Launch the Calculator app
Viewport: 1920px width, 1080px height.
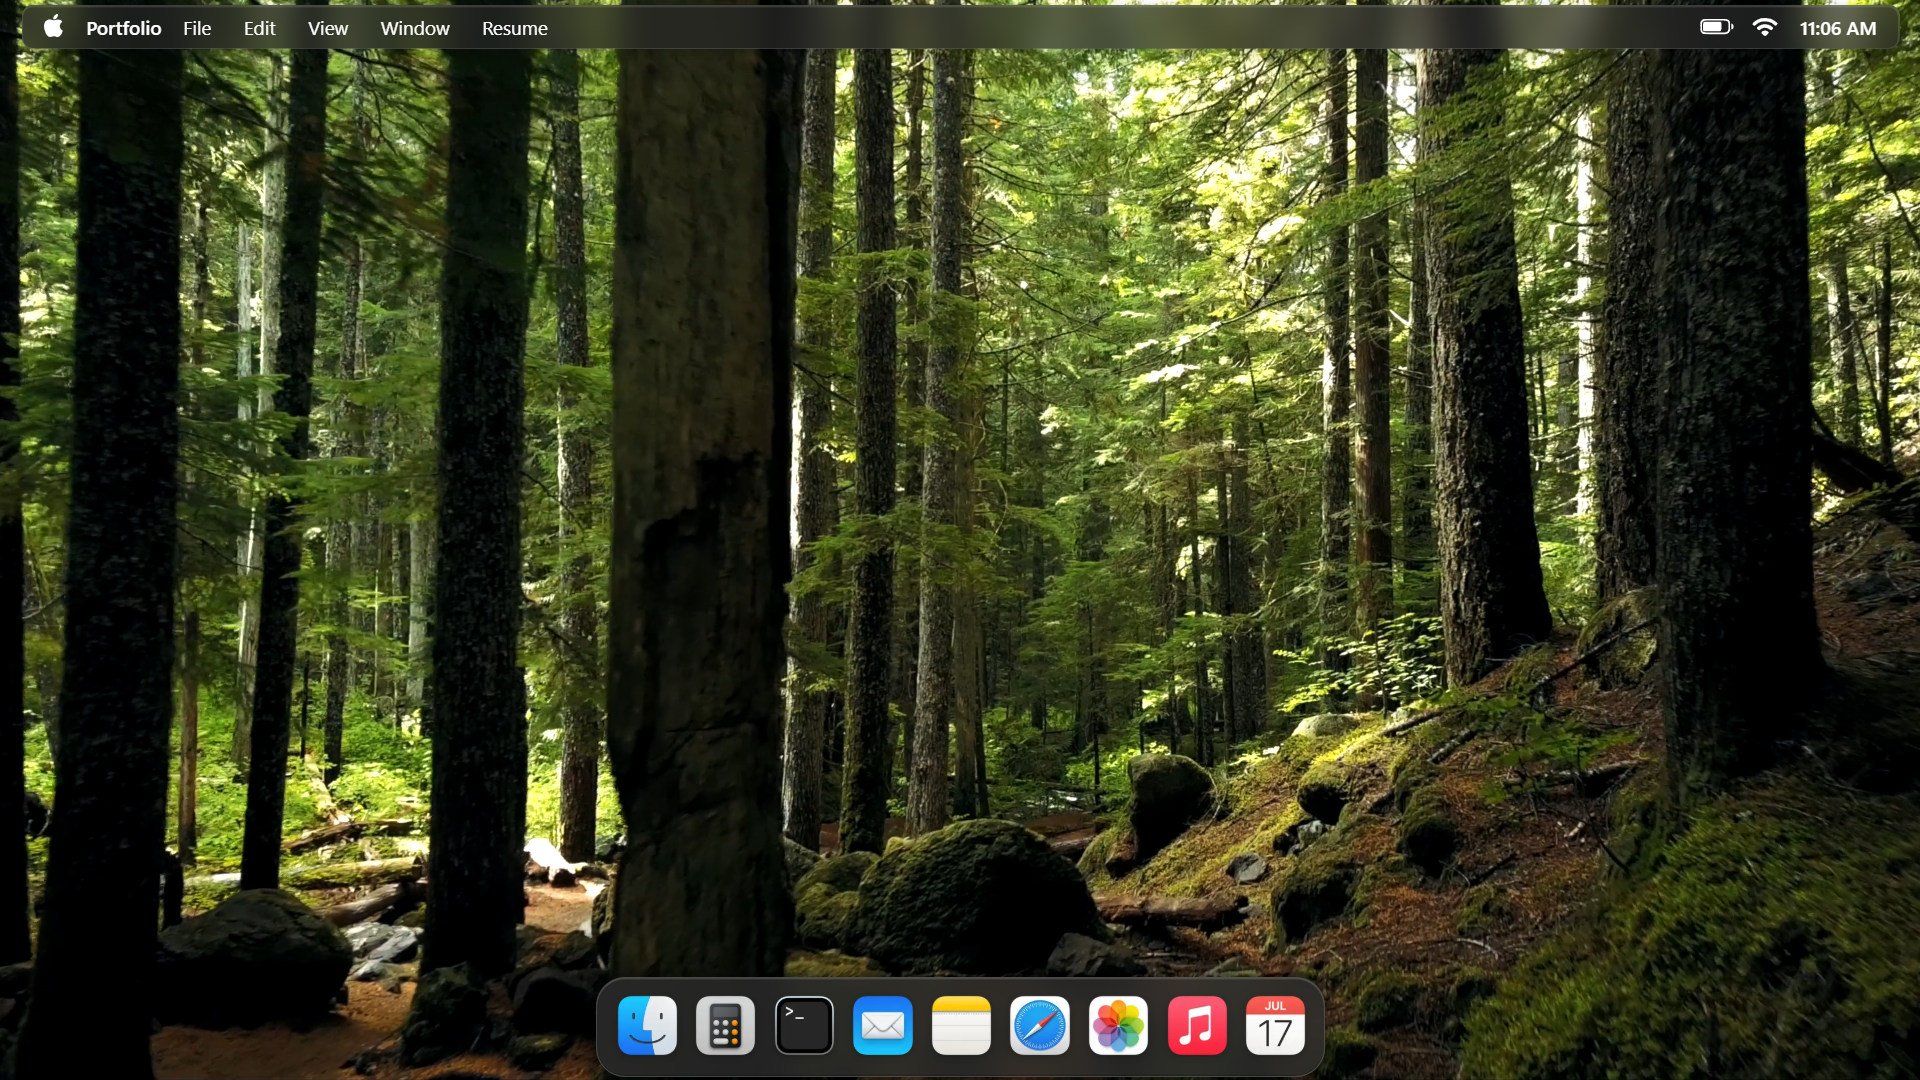pyautogui.click(x=725, y=1025)
